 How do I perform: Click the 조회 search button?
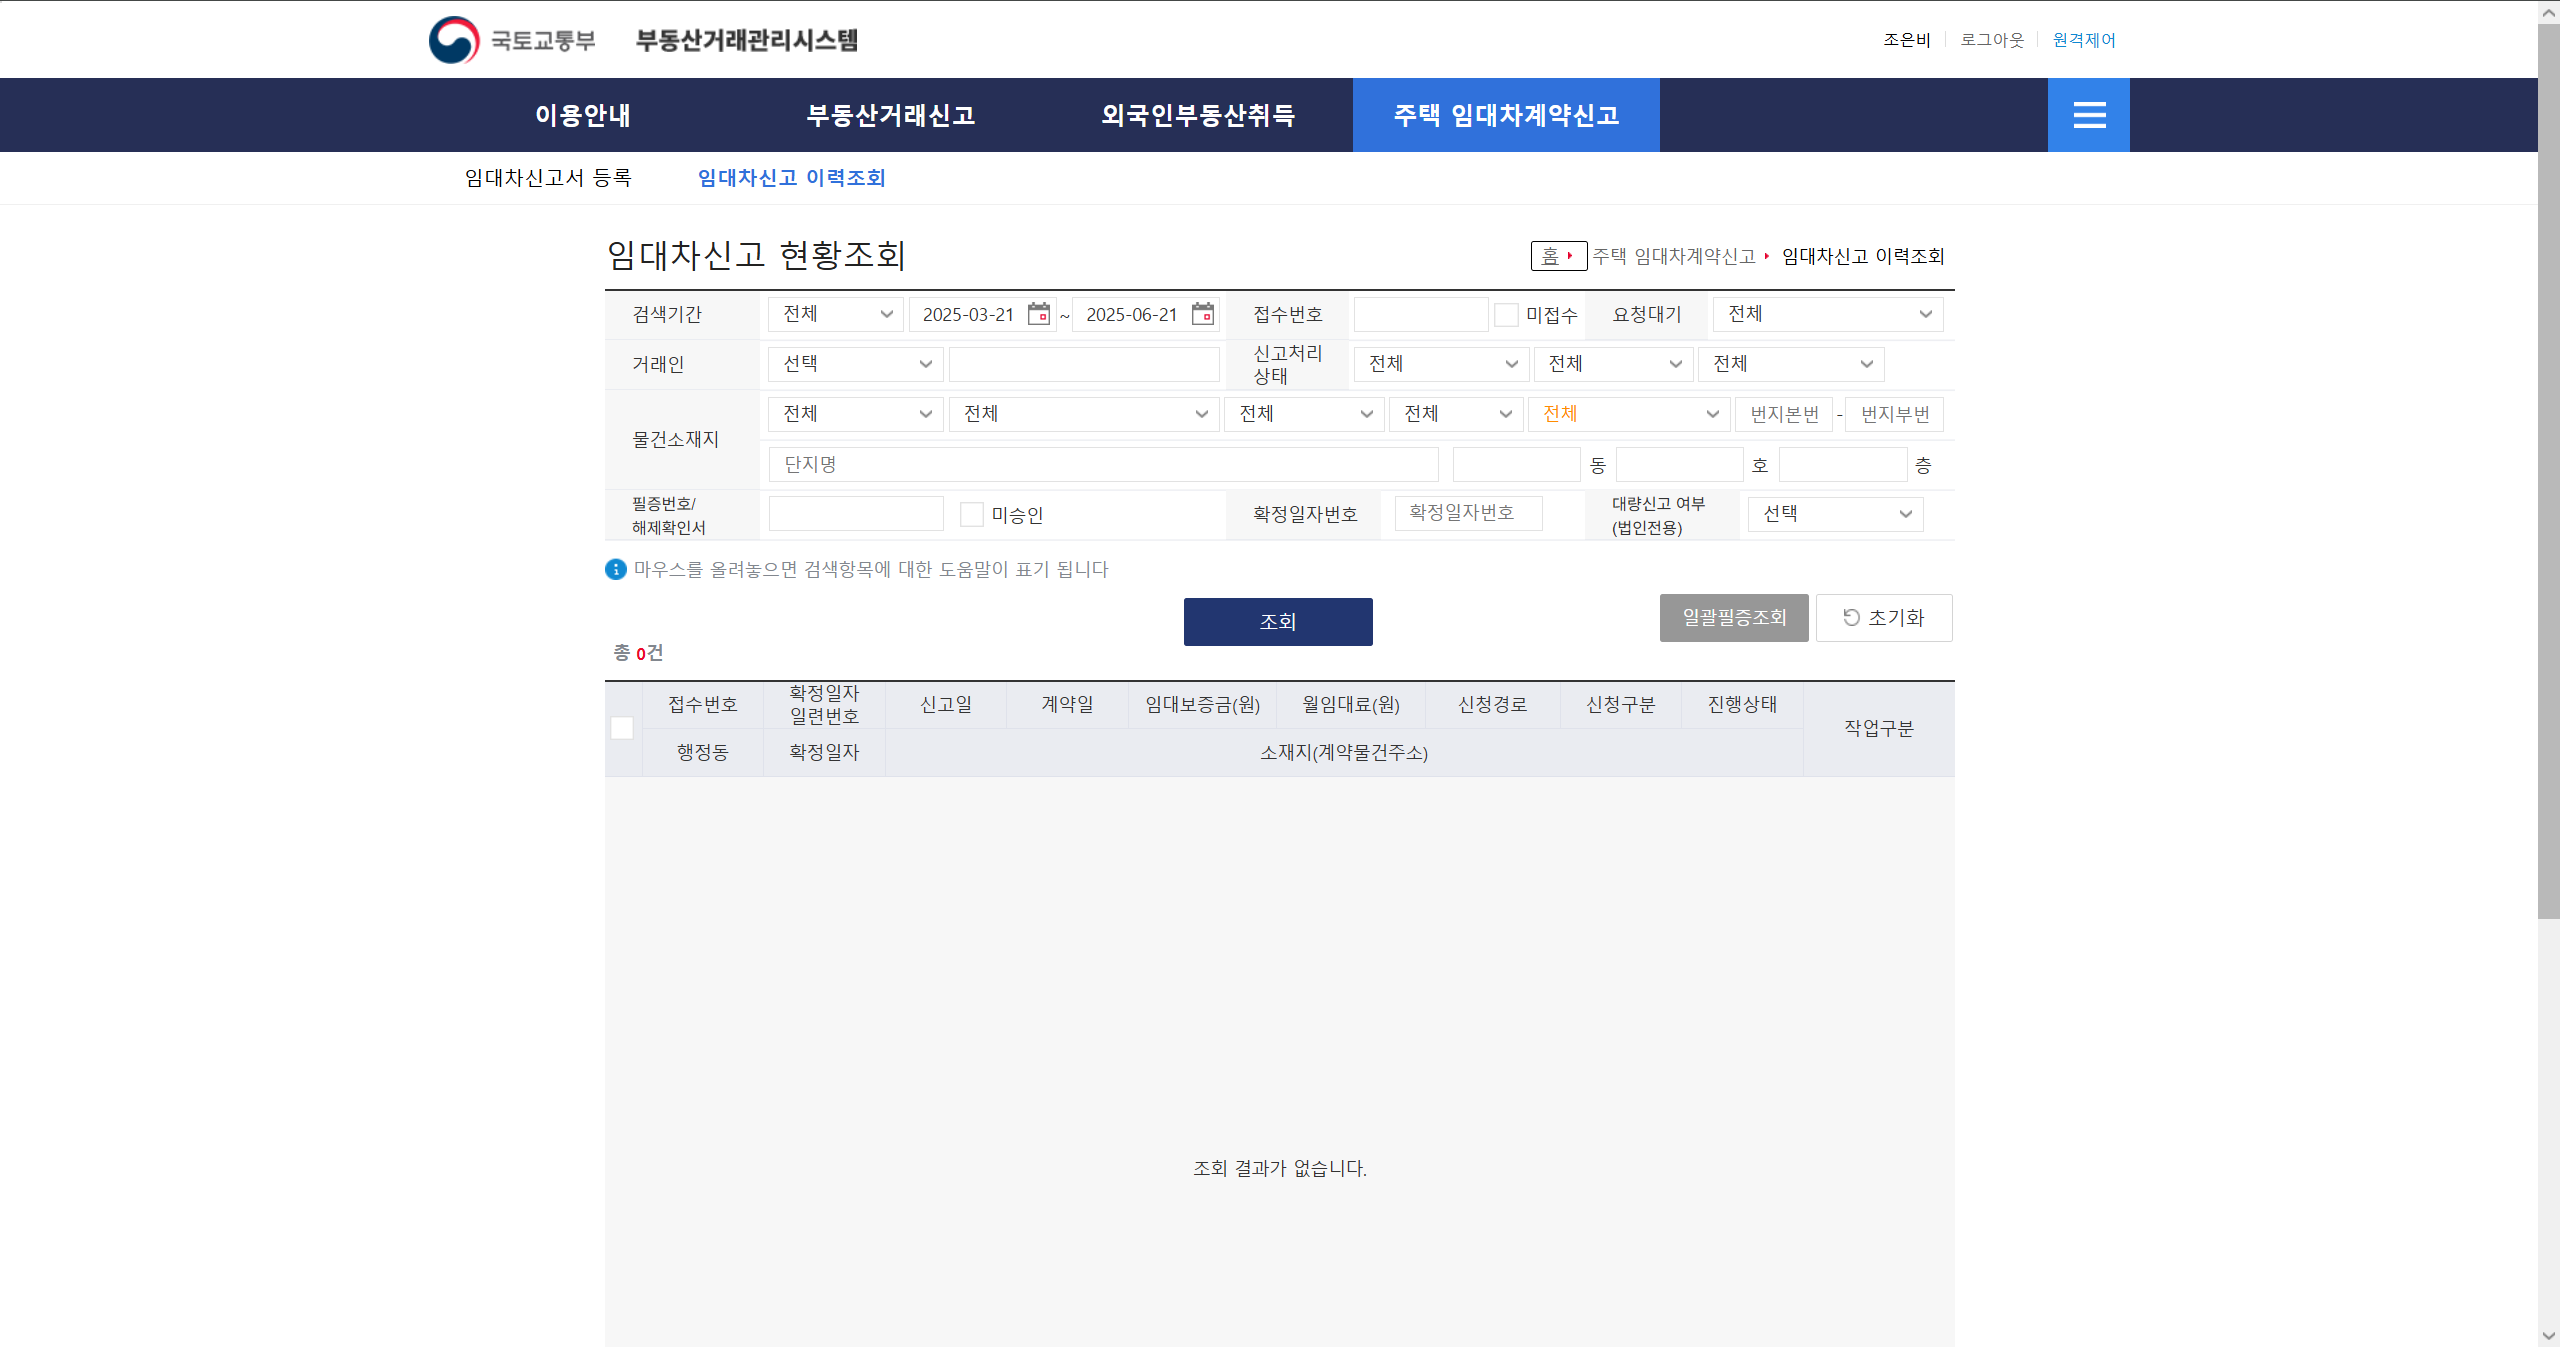pos(1278,622)
